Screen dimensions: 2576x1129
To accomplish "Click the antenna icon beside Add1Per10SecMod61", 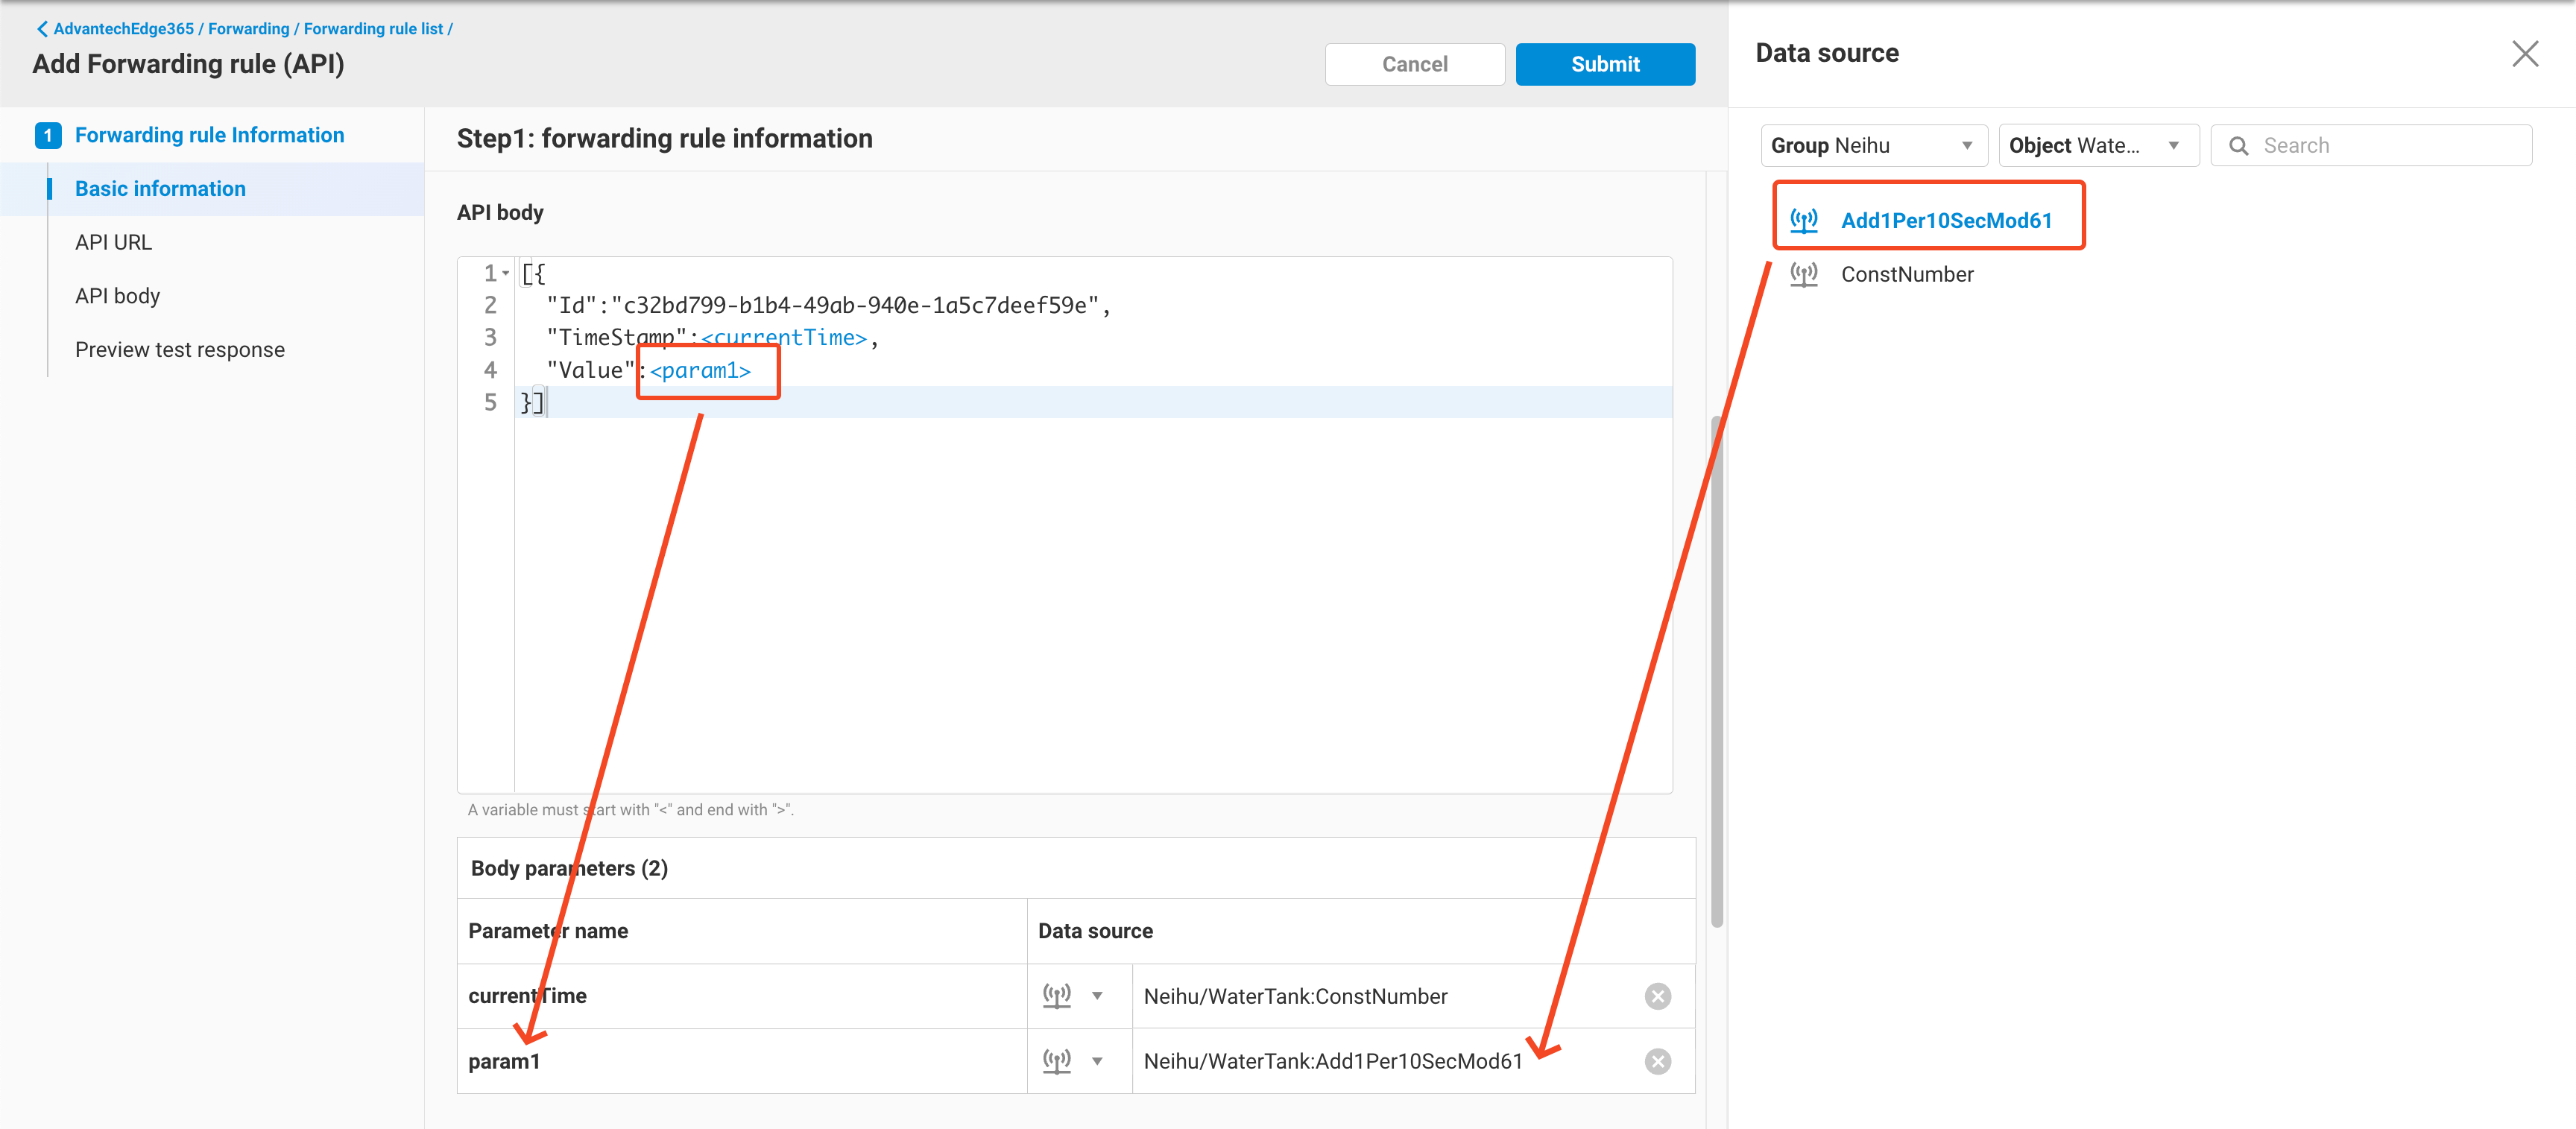I will 1804,218.
